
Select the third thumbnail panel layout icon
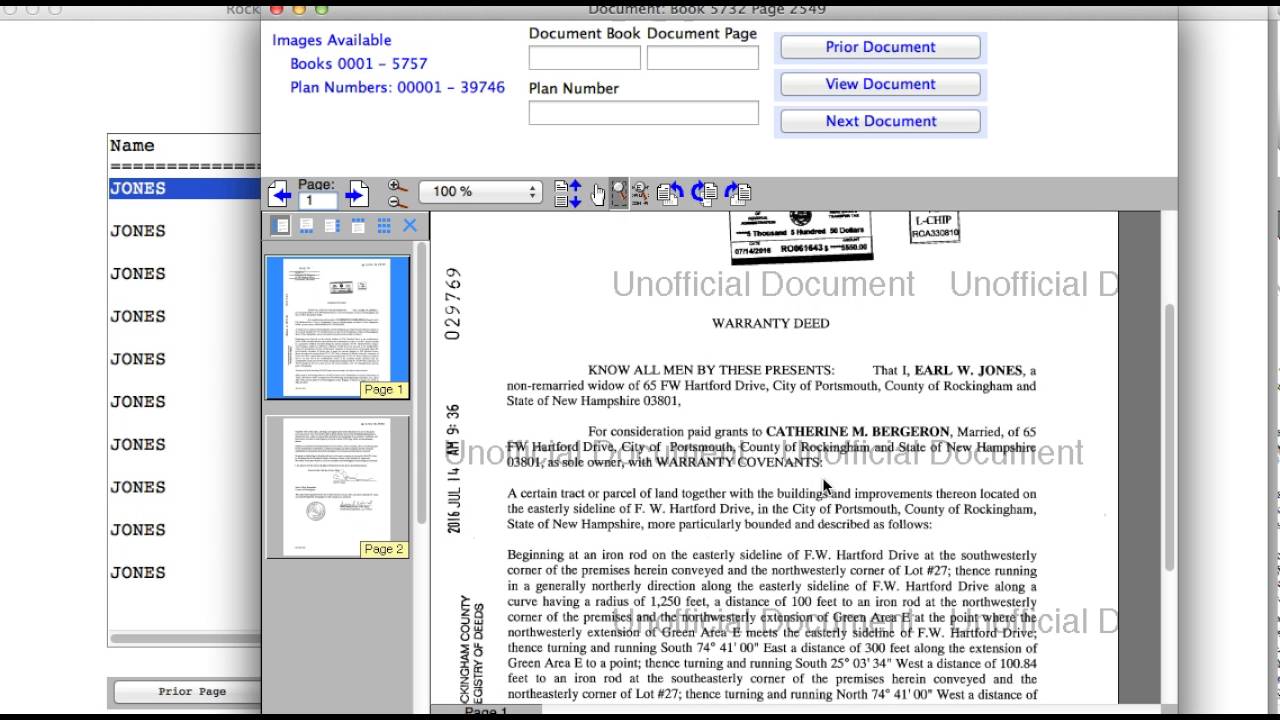(332, 226)
